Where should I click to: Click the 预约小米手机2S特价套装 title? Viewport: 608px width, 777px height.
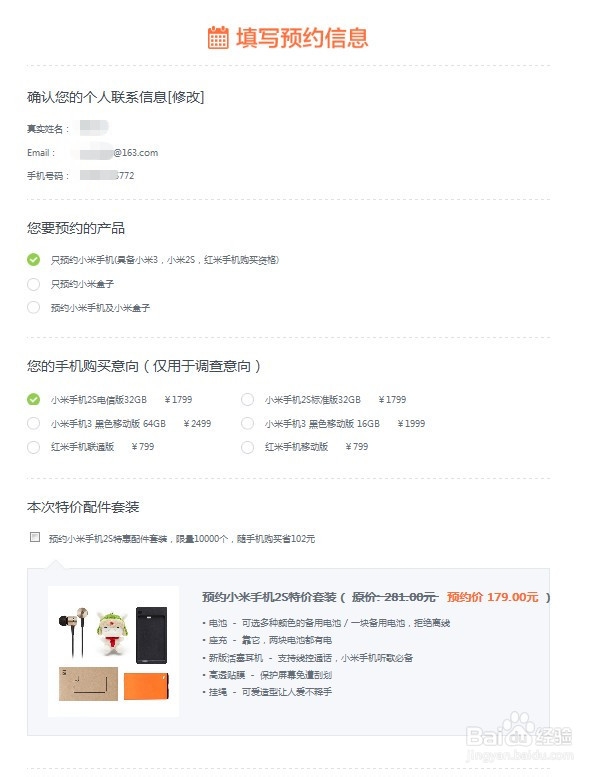pos(269,597)
